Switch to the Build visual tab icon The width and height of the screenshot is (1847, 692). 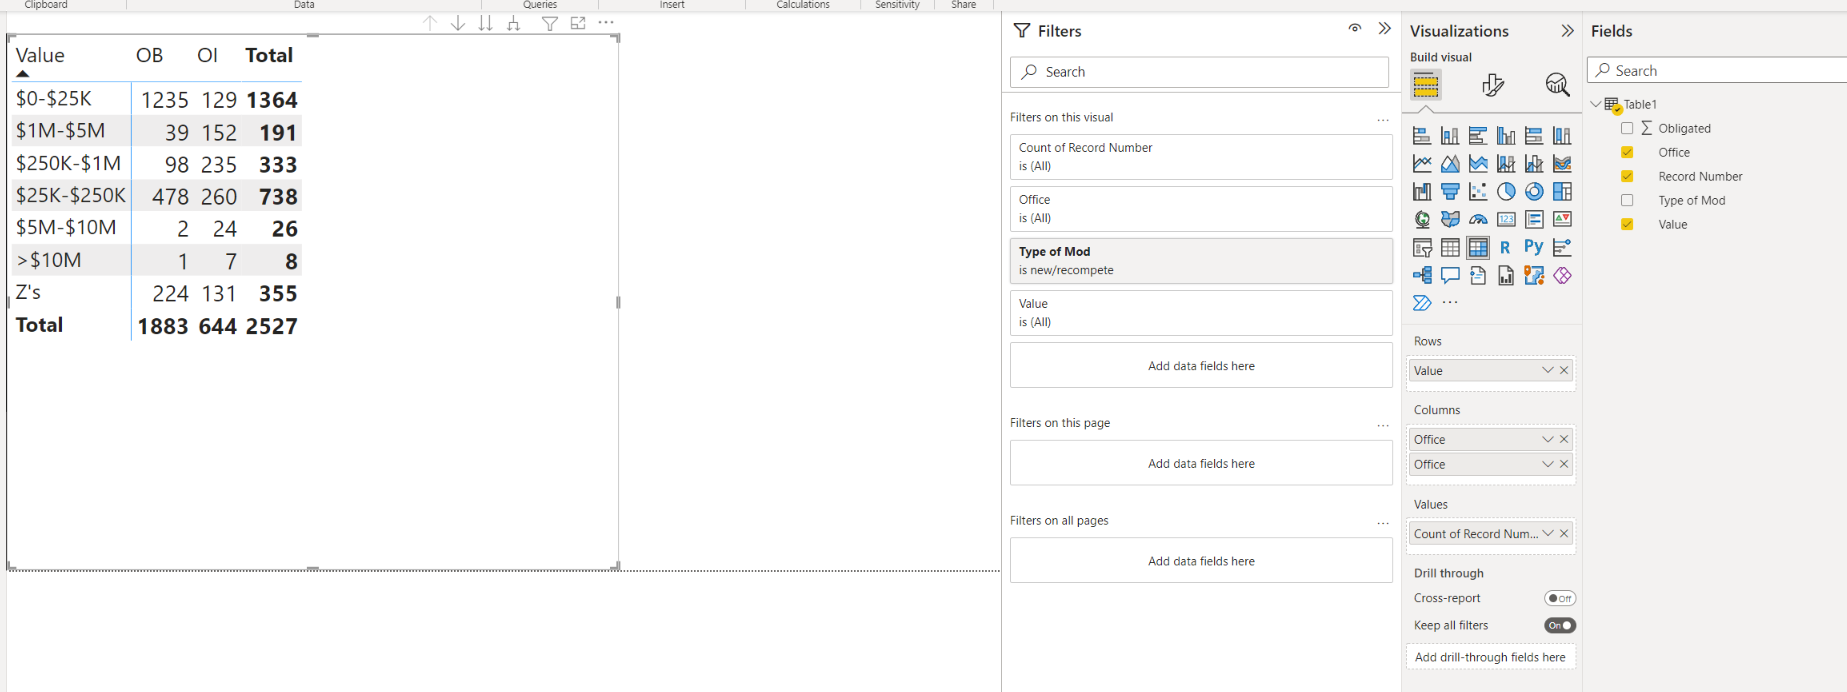coord(1426,86)
